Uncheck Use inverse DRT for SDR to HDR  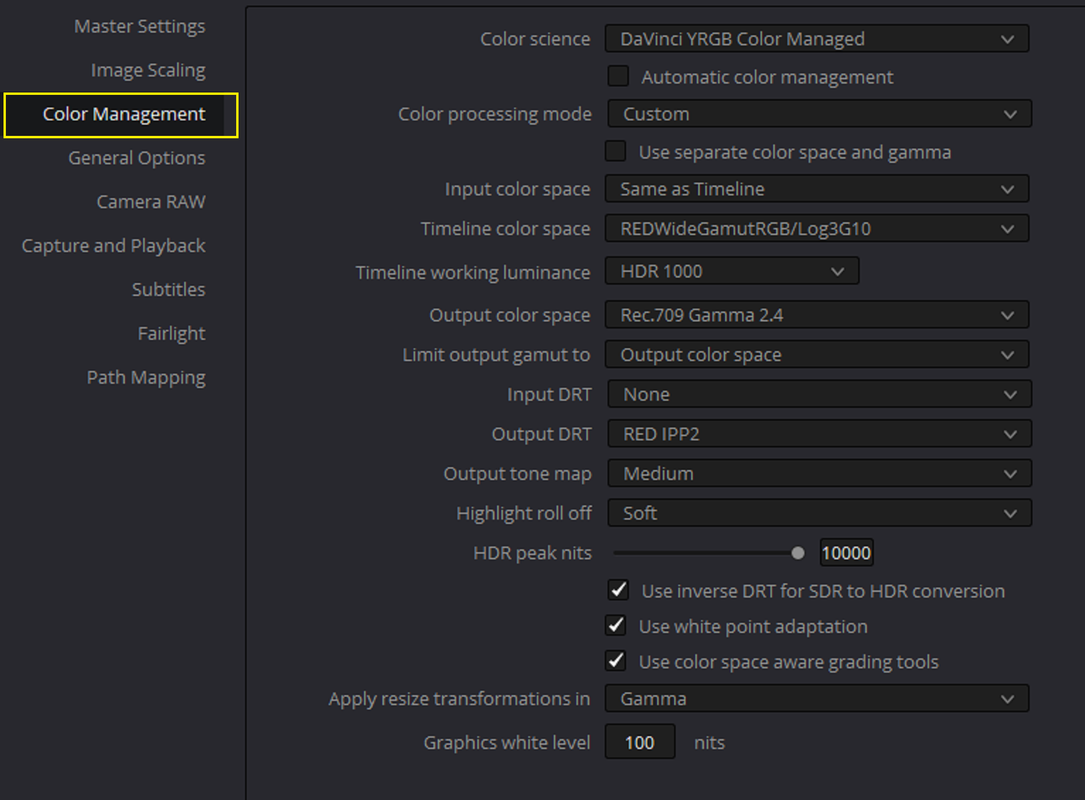618,590
